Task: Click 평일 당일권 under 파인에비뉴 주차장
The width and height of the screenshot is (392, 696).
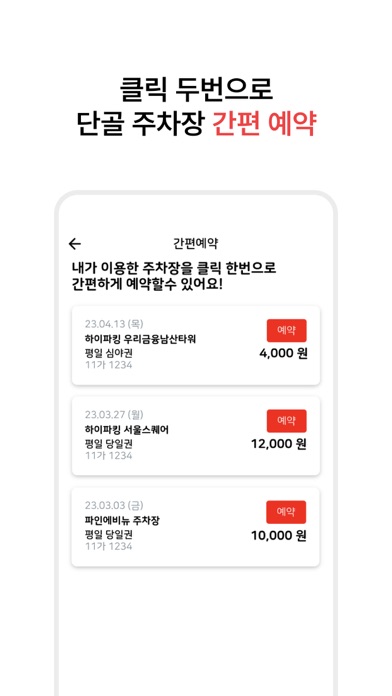Action: coord(108,535)
